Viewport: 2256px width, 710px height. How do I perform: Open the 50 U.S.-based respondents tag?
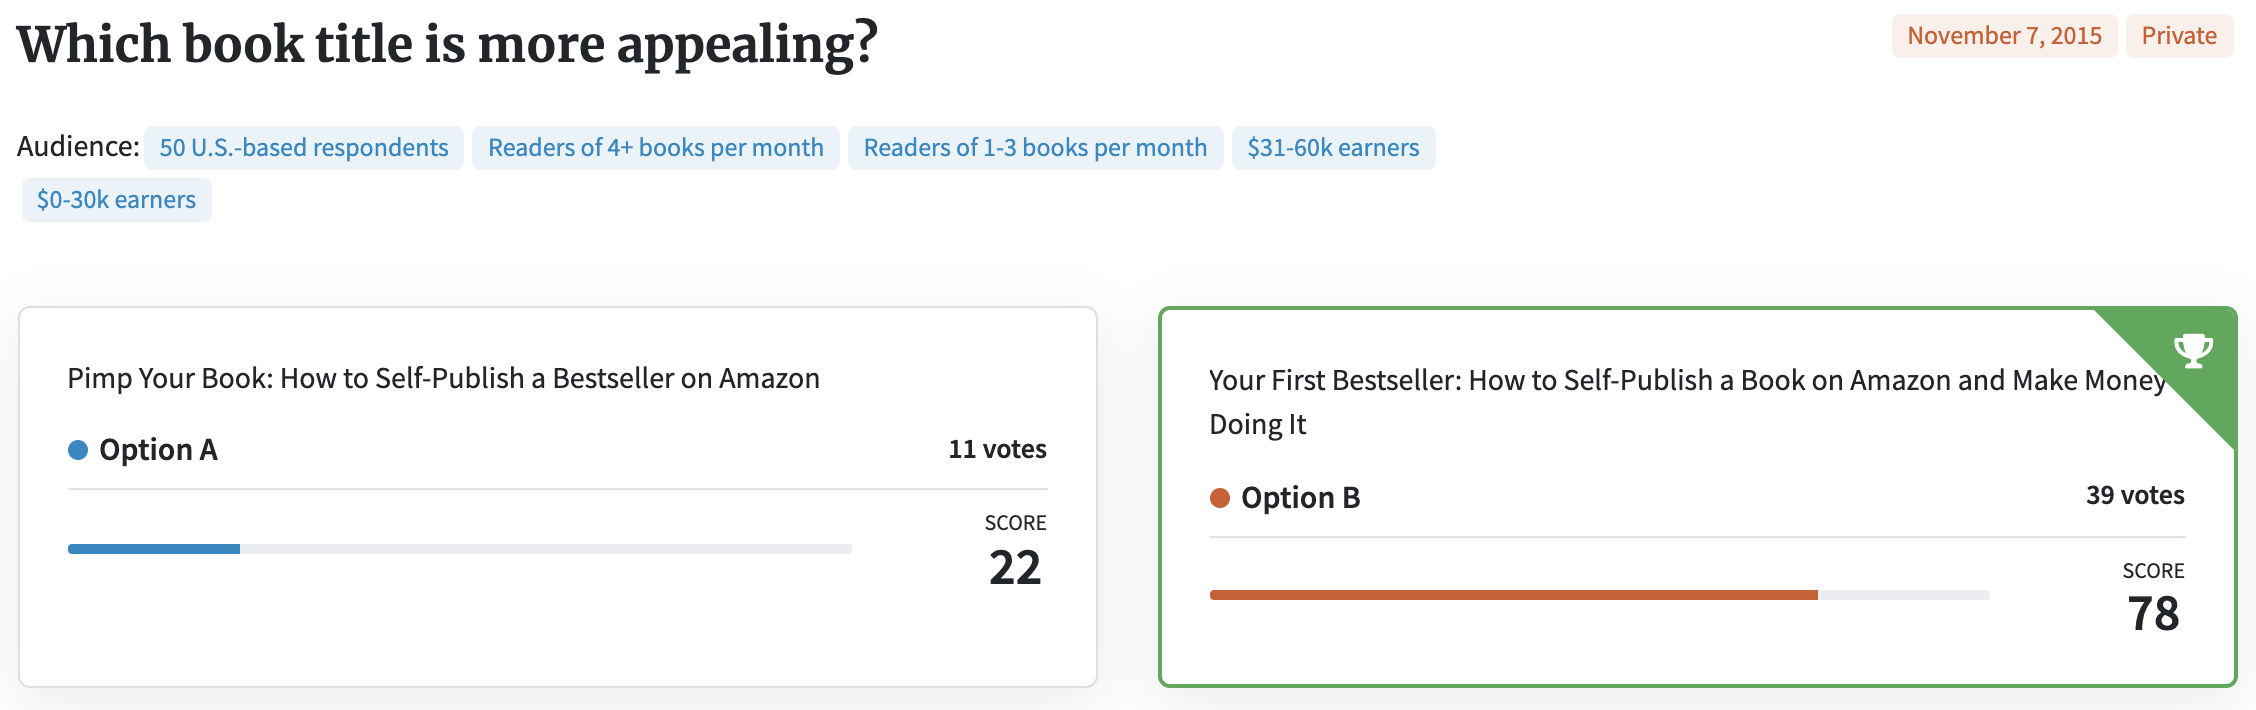(304, 148)
